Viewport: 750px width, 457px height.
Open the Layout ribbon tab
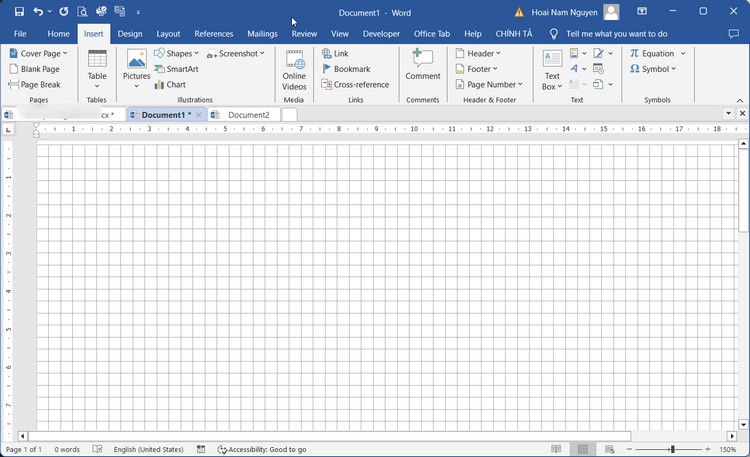click(x=168, y=34)
